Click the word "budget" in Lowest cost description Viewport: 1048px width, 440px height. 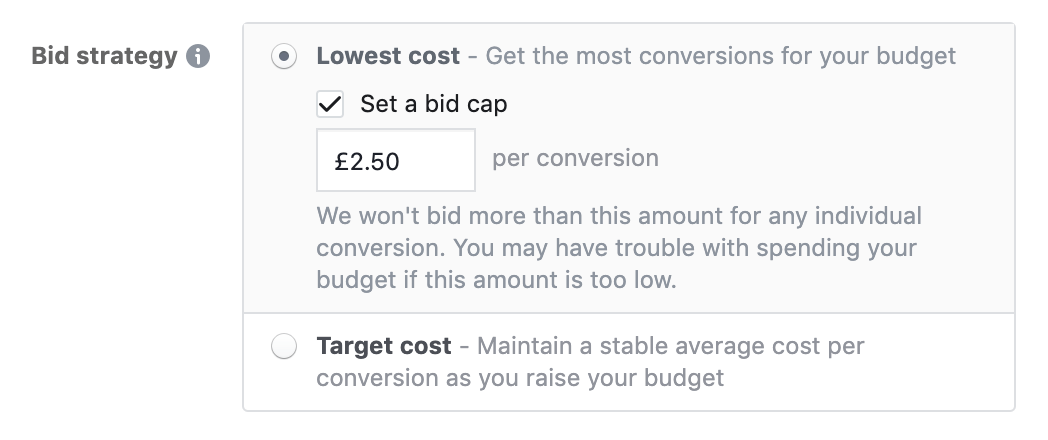(915, 56)
